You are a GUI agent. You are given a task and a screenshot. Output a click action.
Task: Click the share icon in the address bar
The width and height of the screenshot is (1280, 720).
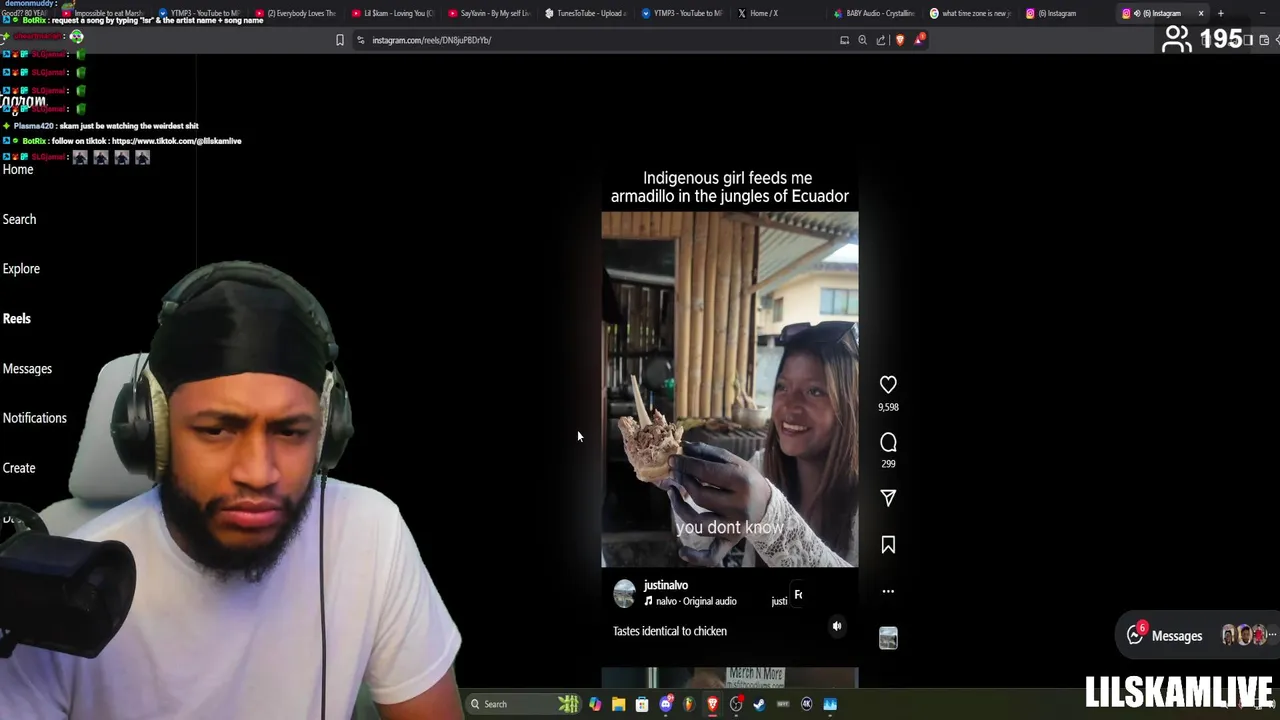[881, 40]
